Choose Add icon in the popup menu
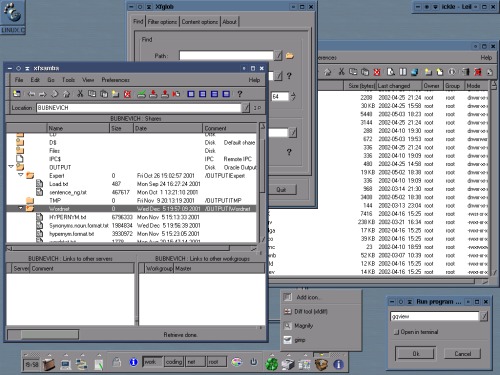Viewport: 500px width, 375px height. click(x=321, y=297)
